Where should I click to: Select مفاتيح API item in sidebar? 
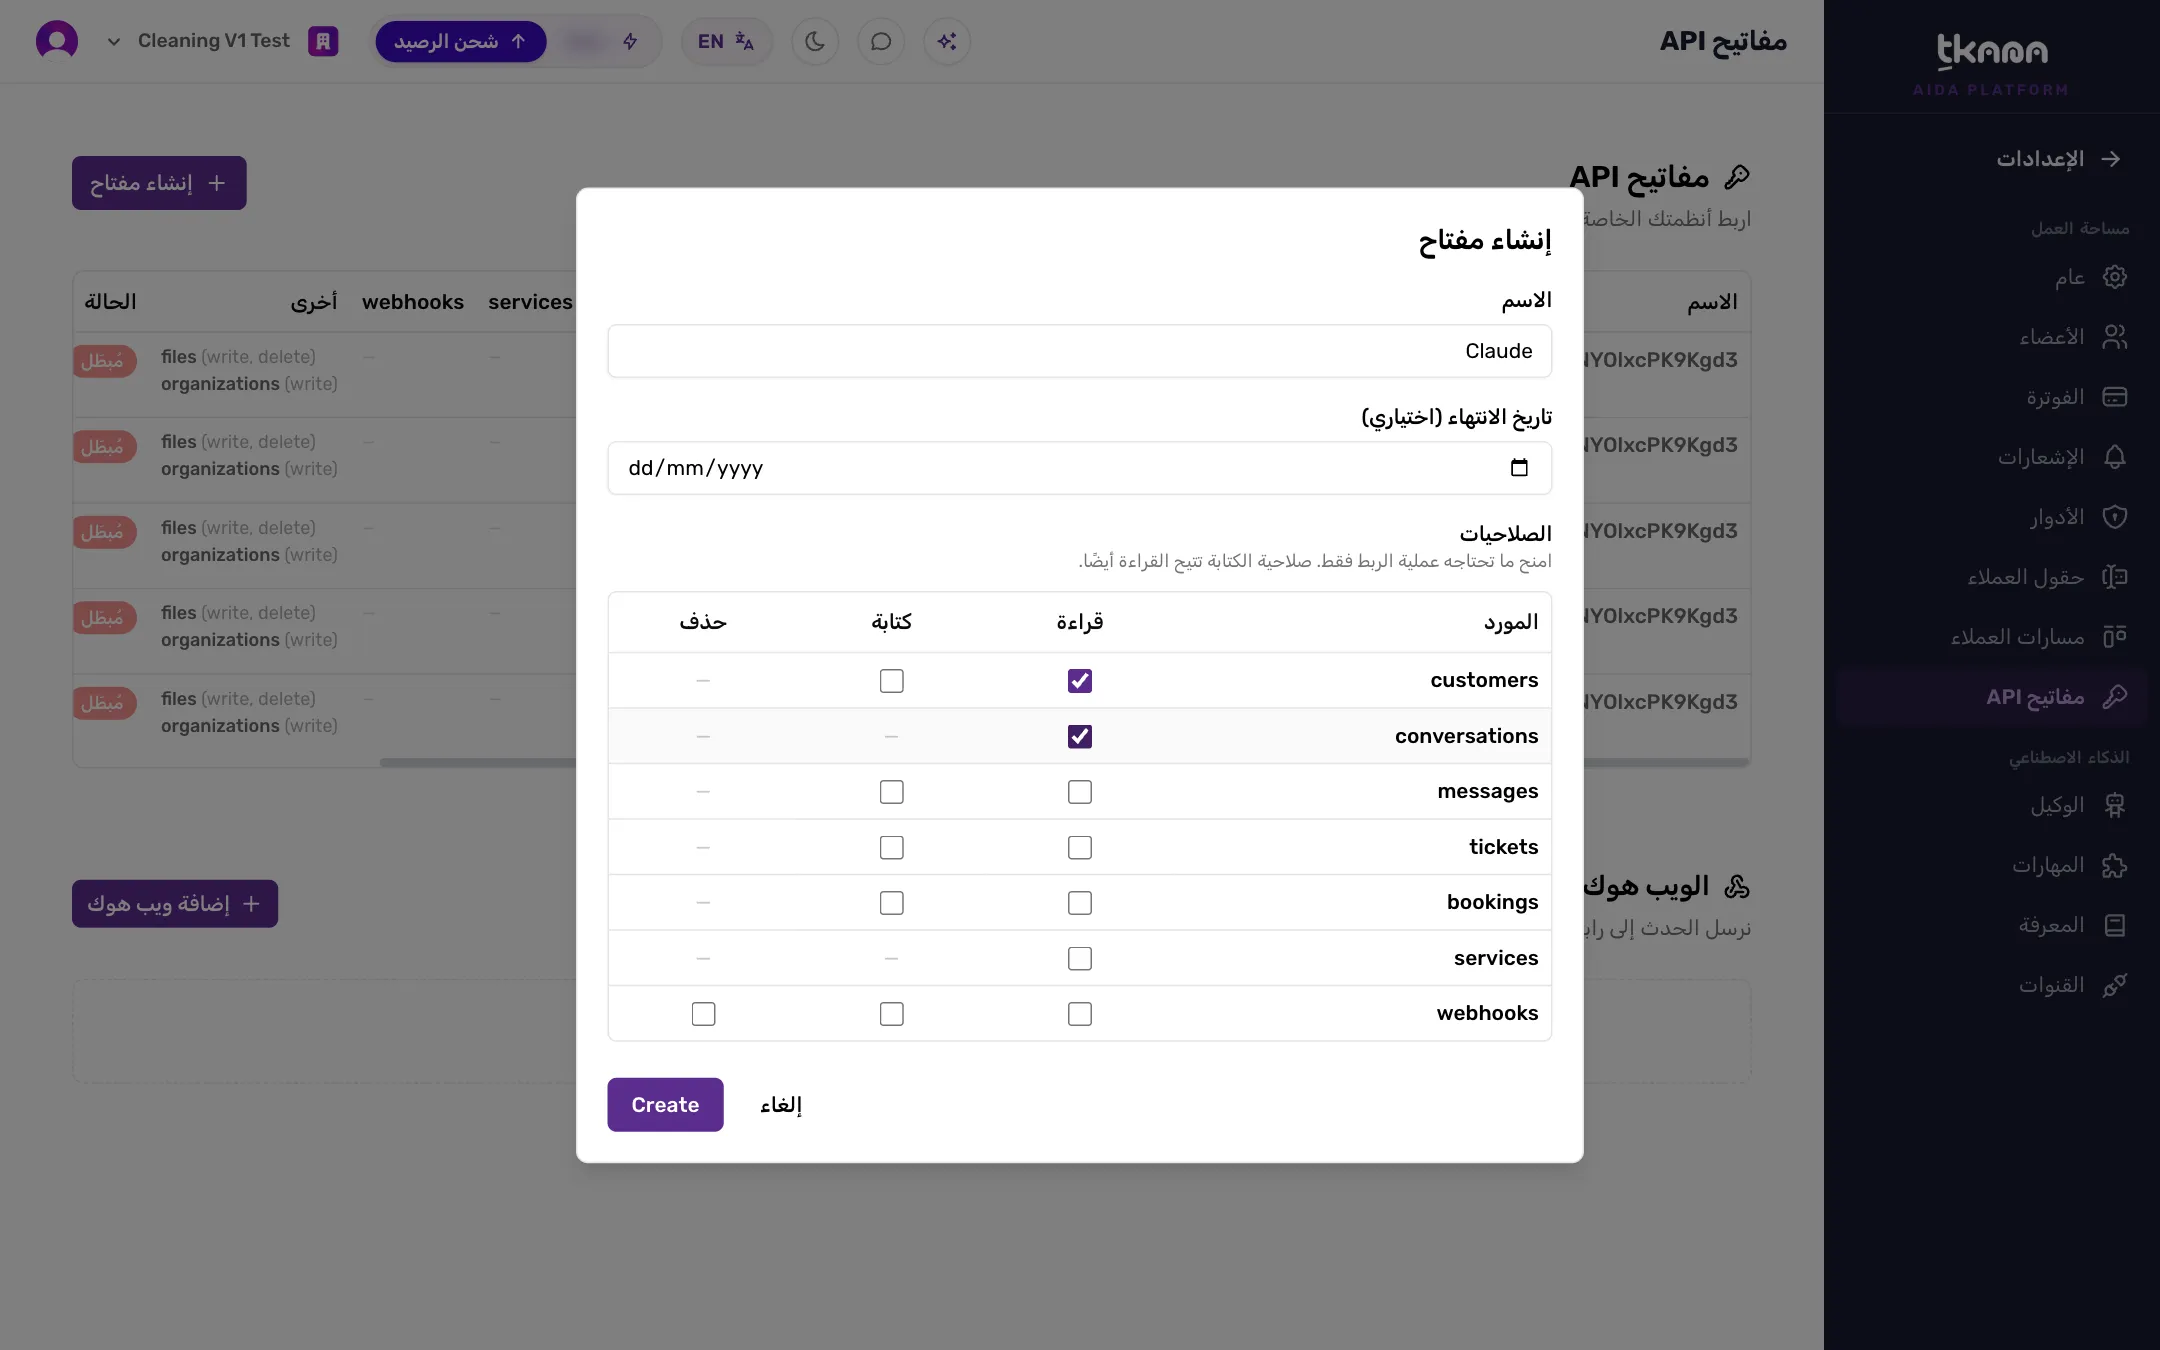1993,697
